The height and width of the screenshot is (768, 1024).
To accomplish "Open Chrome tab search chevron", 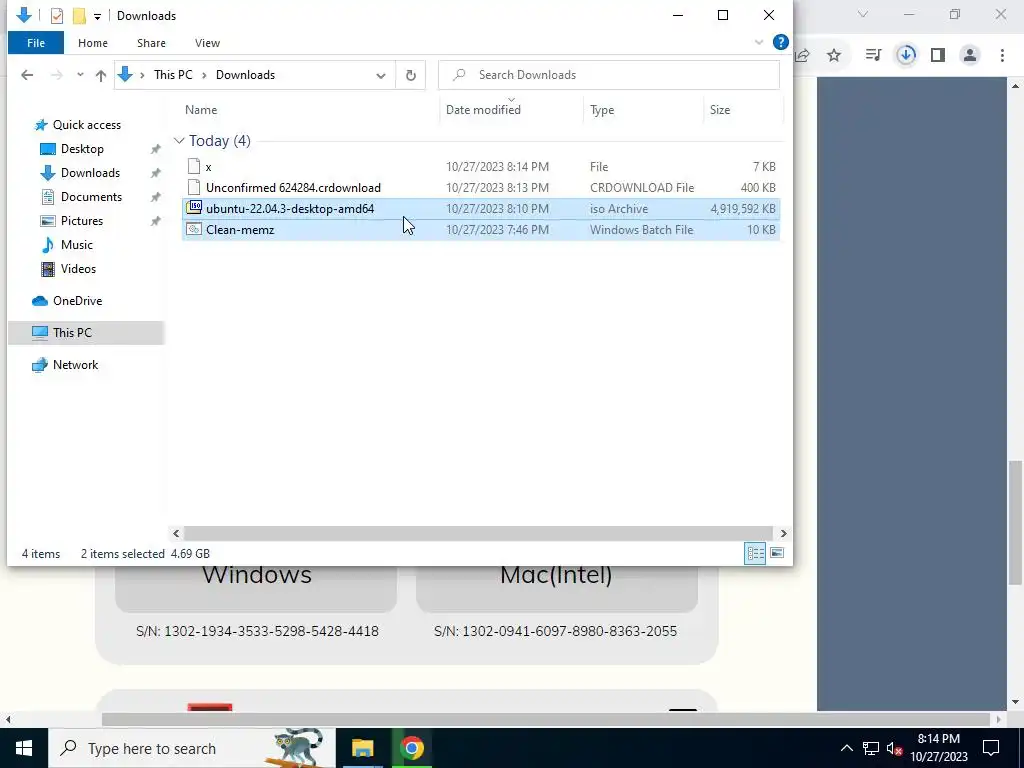I will 863,14.
